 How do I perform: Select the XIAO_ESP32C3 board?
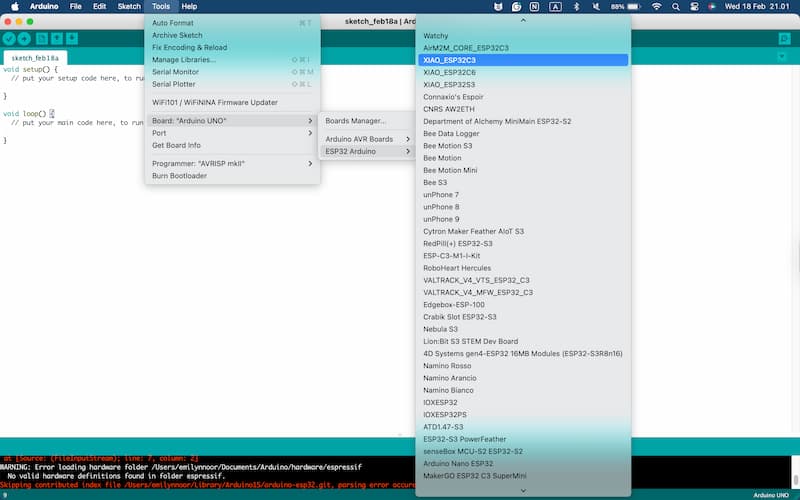[x=523, y=60]
